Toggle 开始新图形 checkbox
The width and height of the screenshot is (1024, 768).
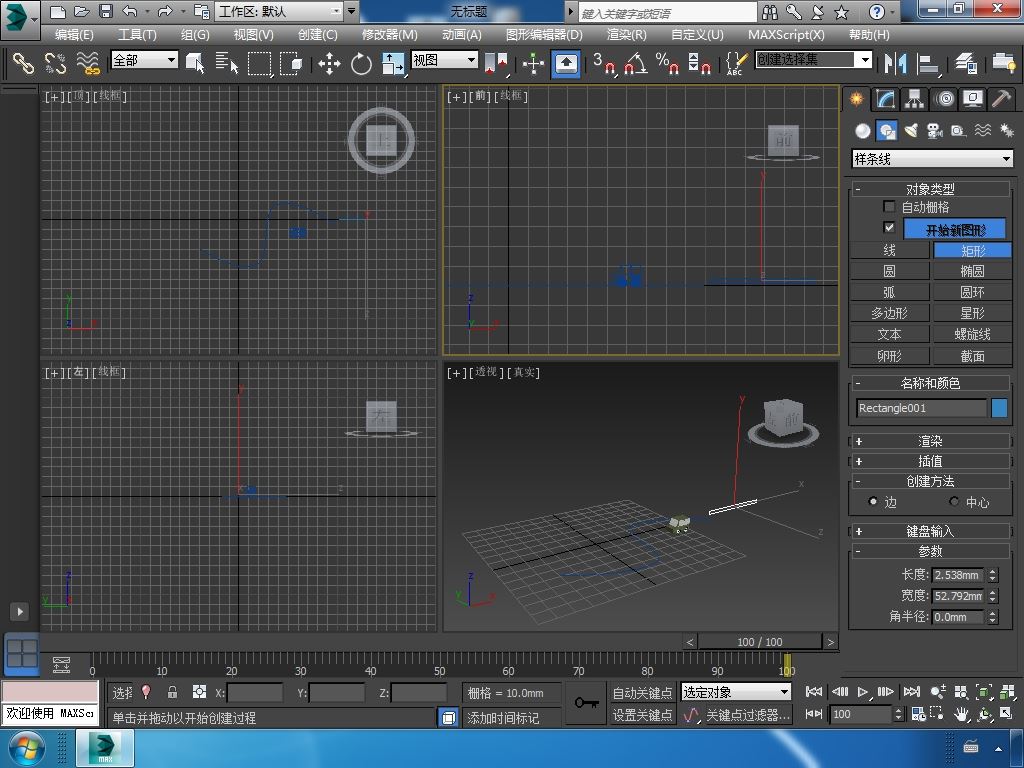click(889, 227)
